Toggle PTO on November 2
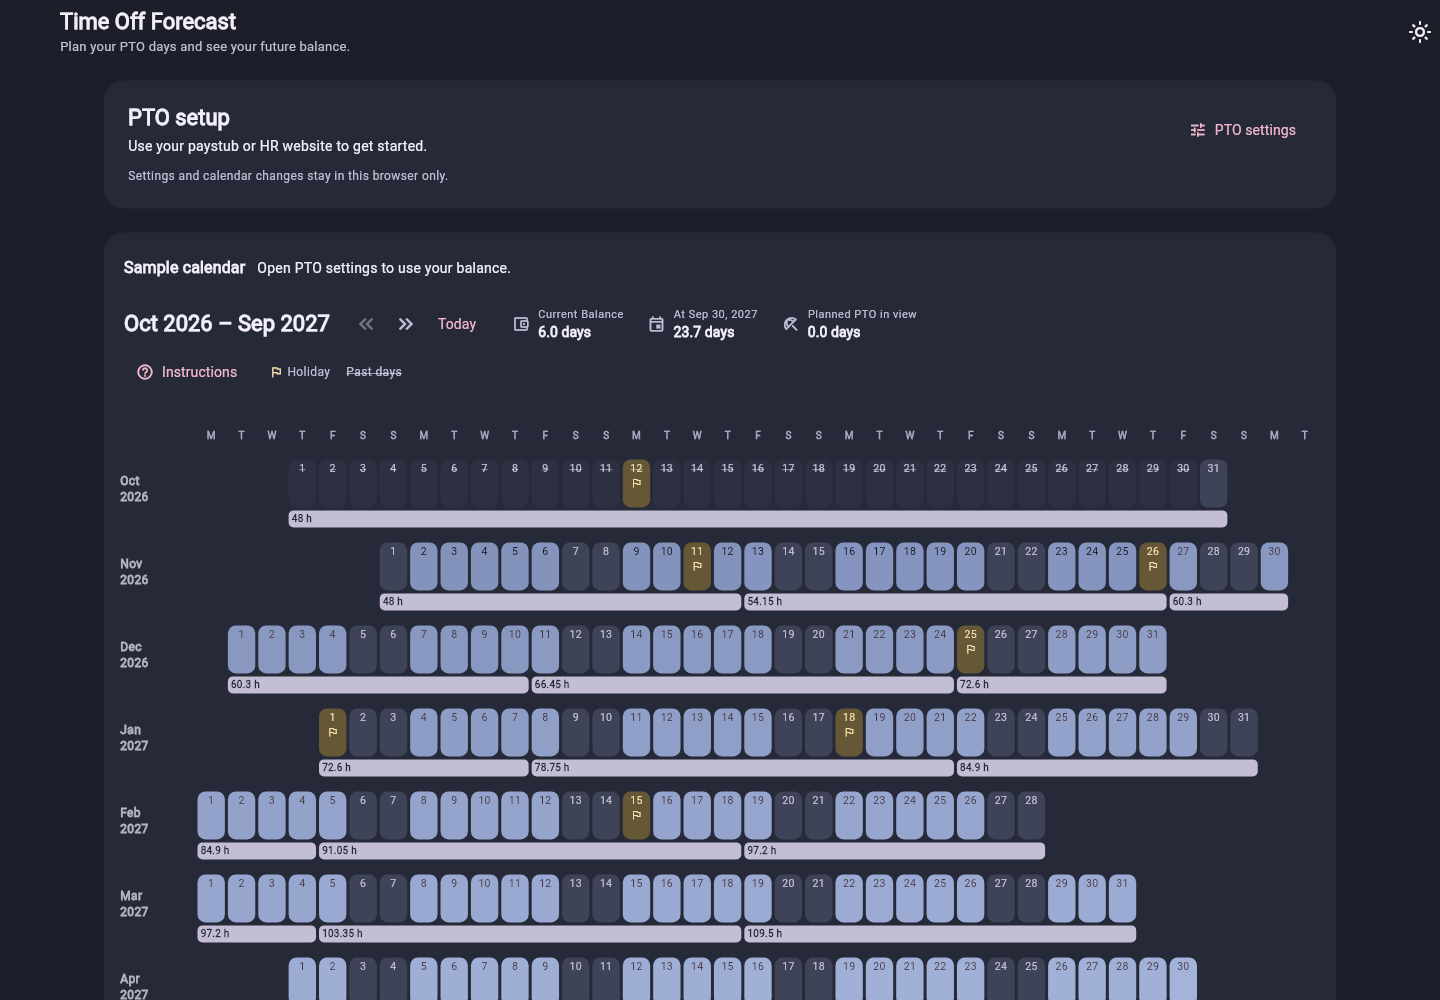 423,566
